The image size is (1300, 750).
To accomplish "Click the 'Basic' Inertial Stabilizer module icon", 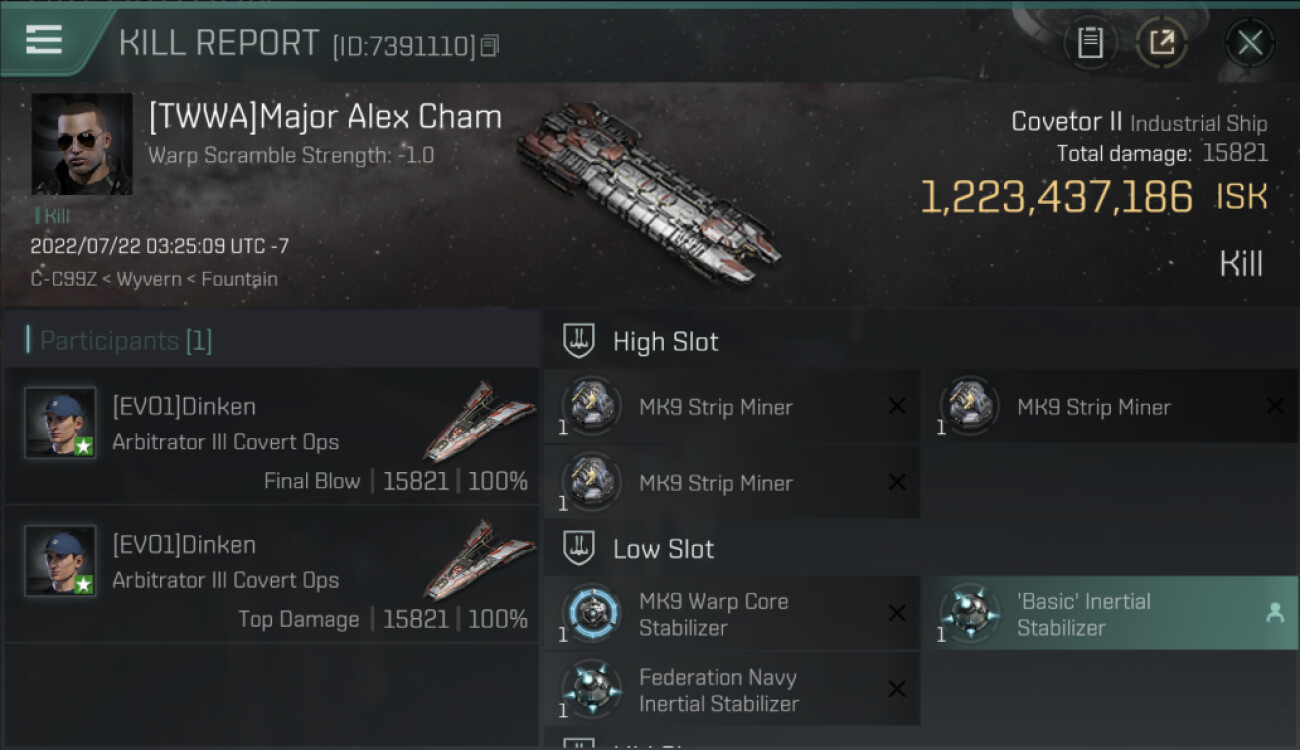I will tap(969, 614).
